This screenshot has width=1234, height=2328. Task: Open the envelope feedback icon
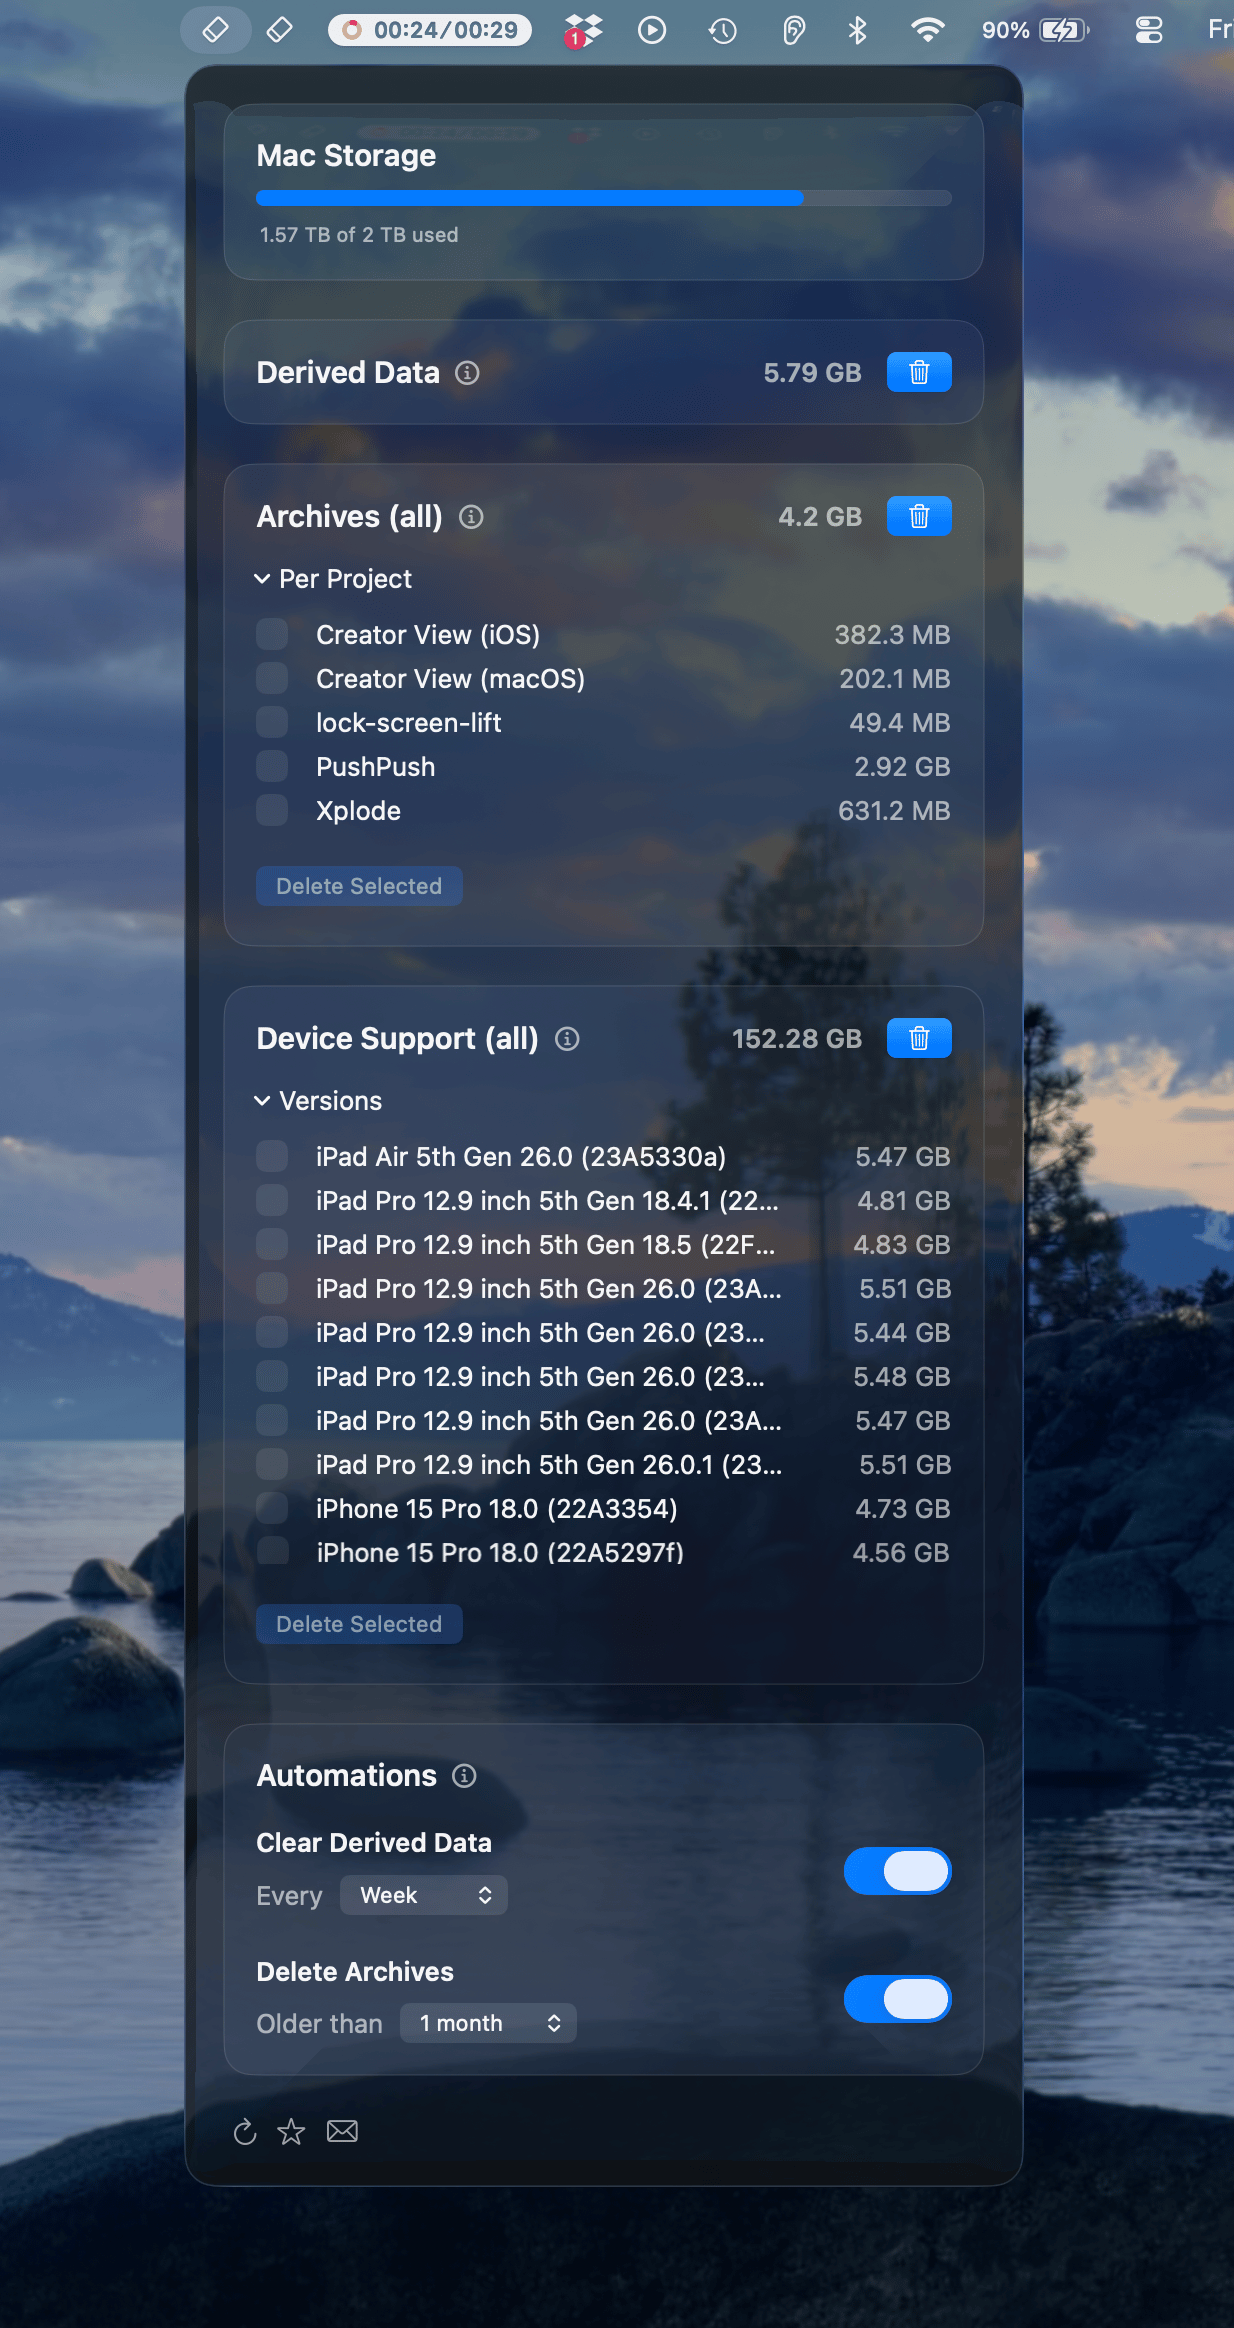tap(342, 2132)
